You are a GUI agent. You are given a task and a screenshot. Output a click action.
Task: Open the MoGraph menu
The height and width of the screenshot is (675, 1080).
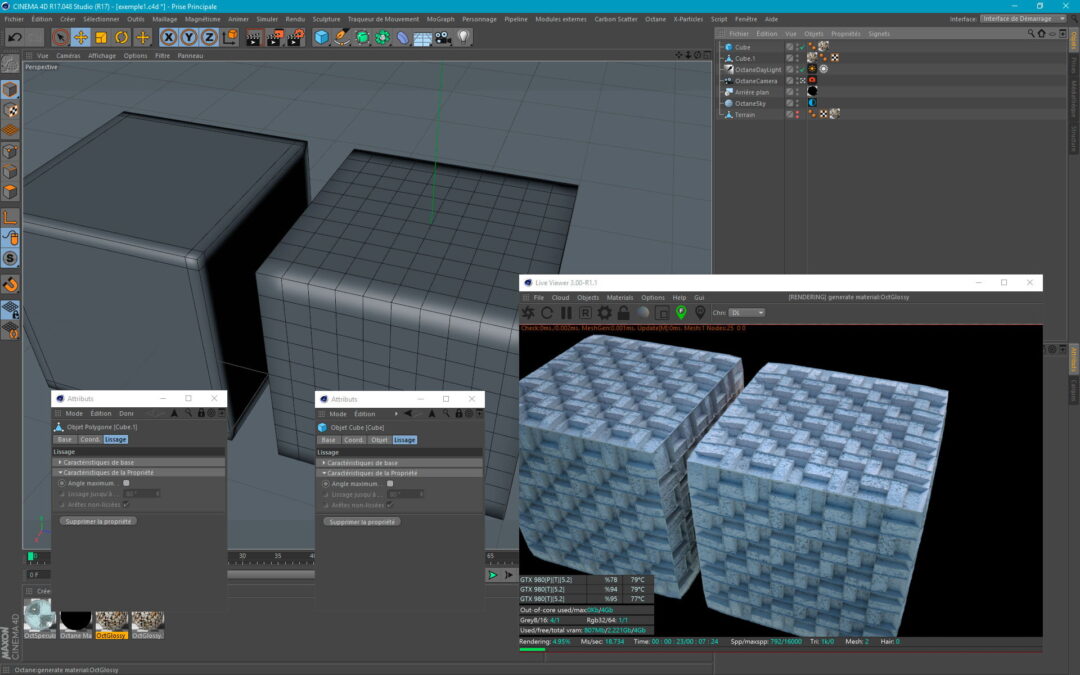(x=440, y=18)
